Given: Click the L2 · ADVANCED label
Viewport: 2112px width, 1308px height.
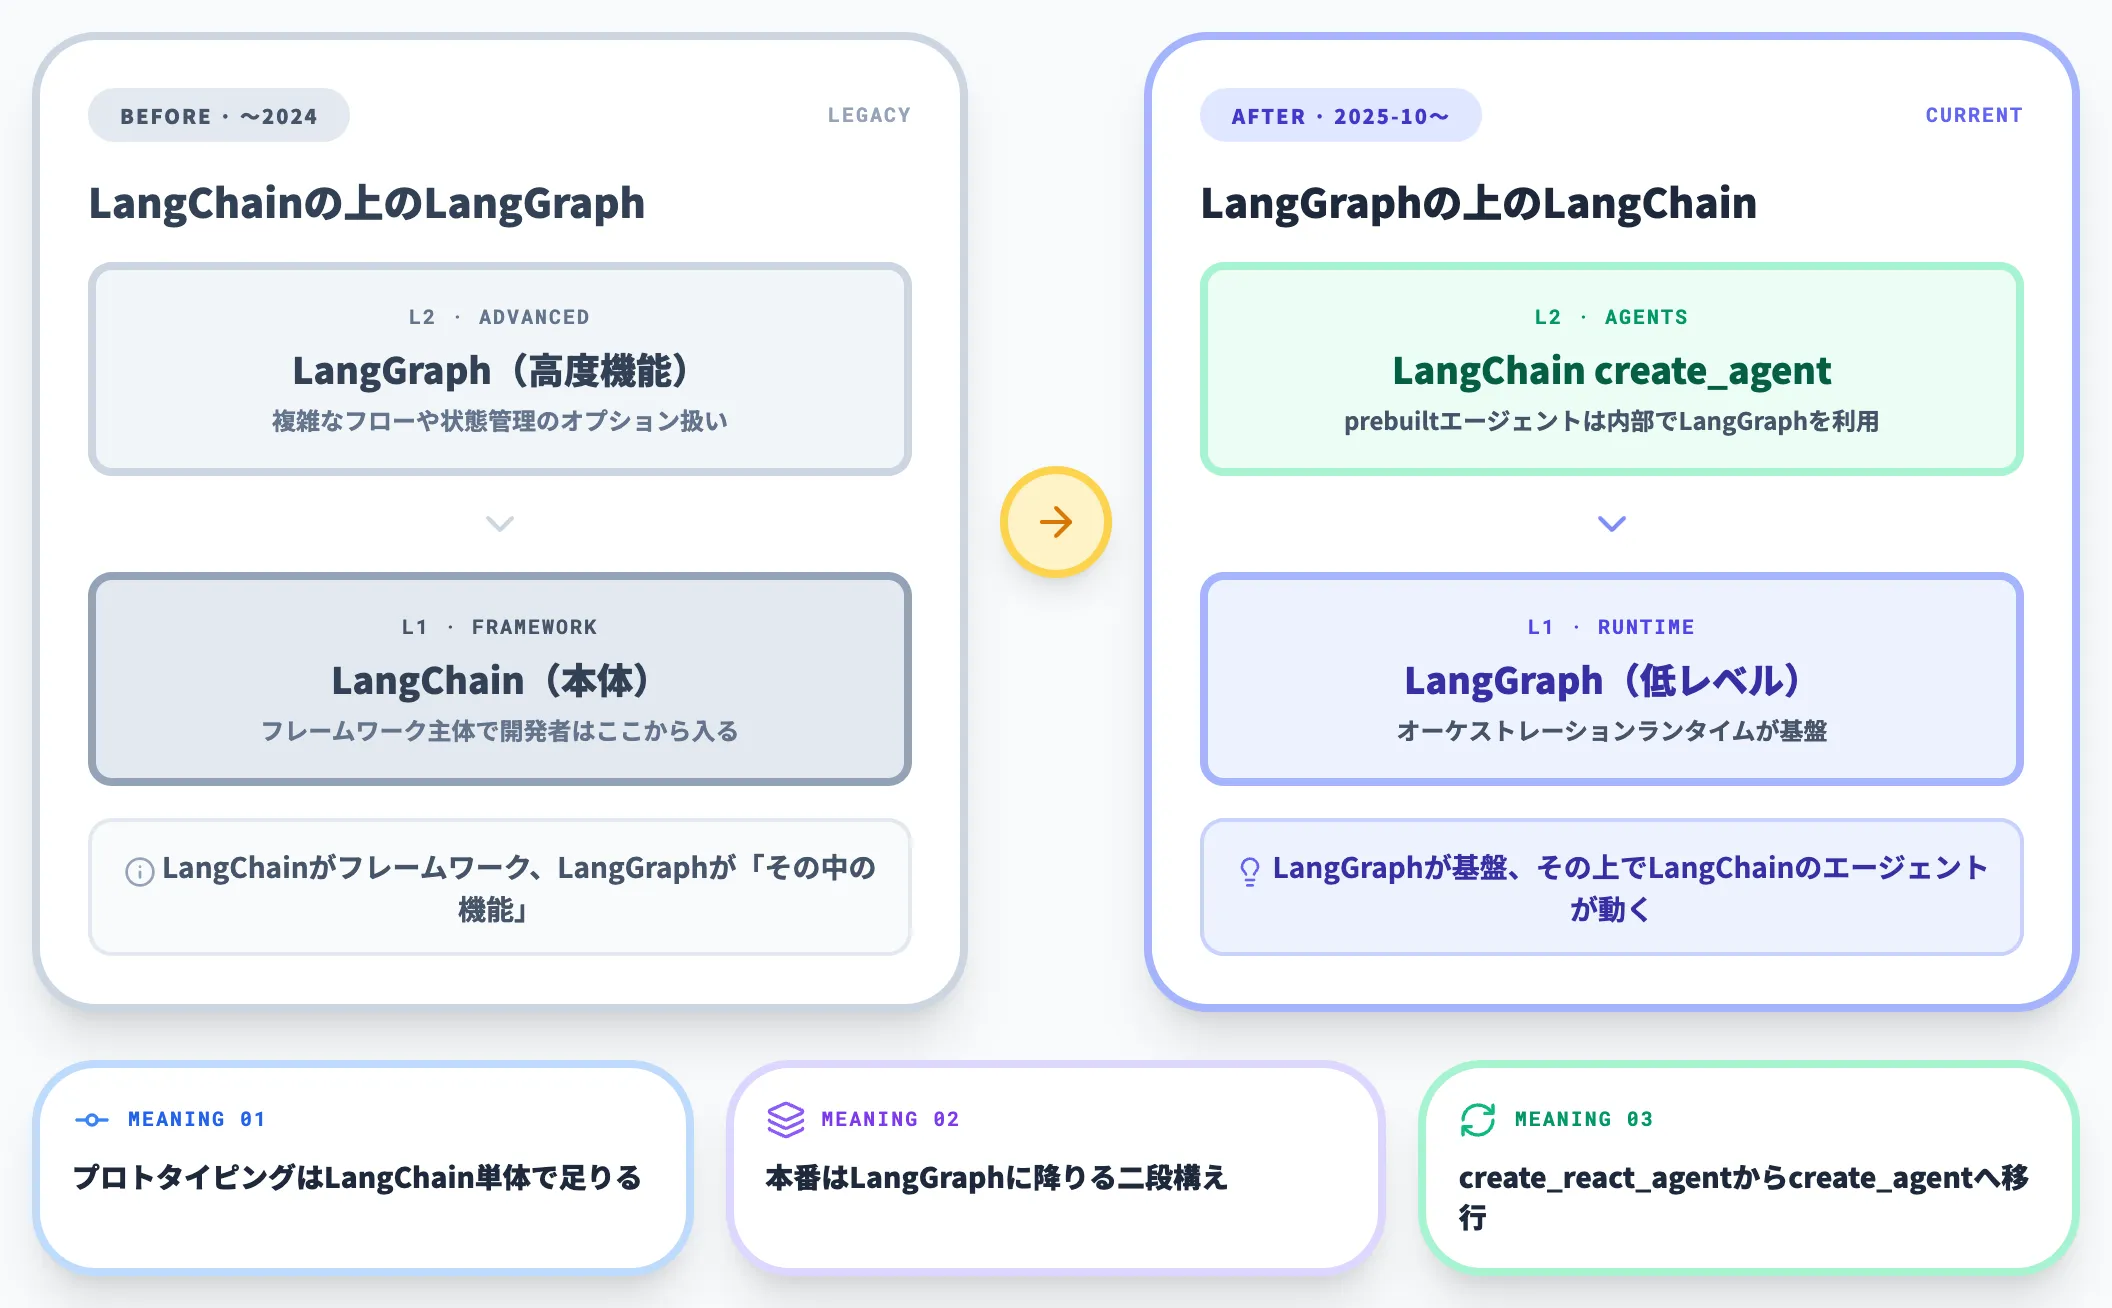Looking at the screenshot, I should tap(499, 317).
